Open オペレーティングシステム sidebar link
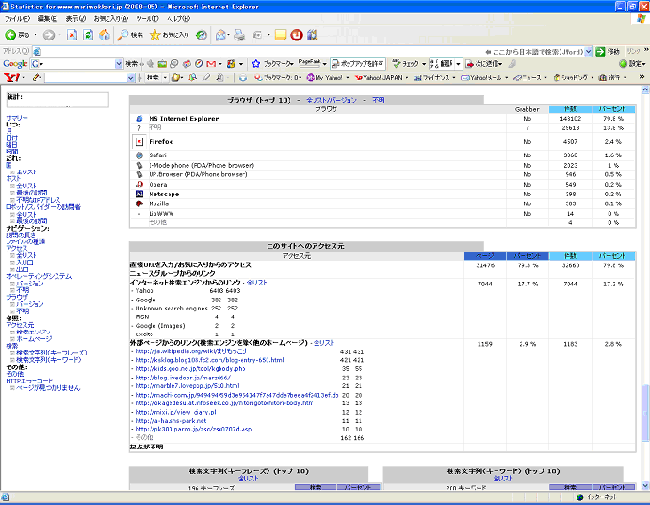This screenshot has height=505, width=650. point(39,276)
